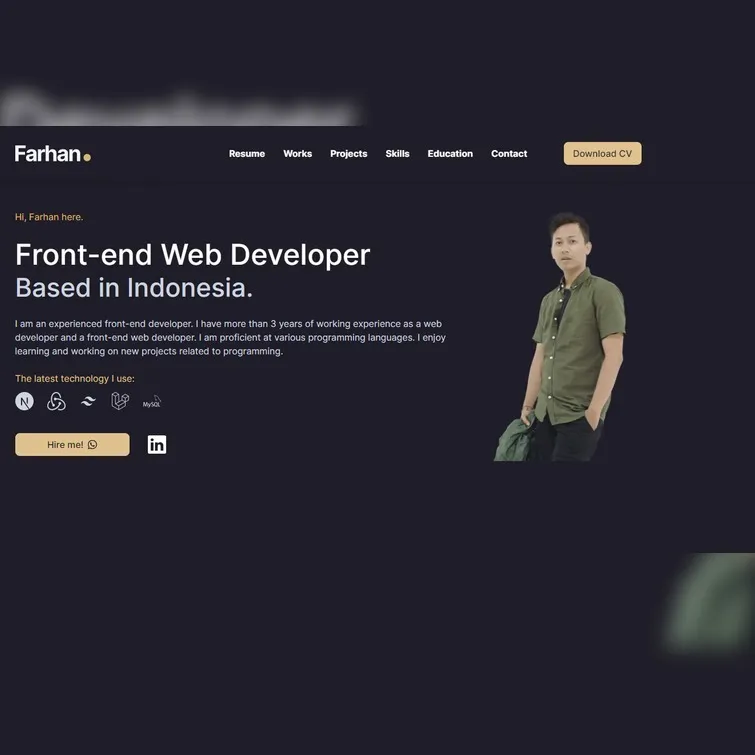The height and width of the screenshot is (755, 755).
Task: Open the Contact nav link
Action: [509, 154]
